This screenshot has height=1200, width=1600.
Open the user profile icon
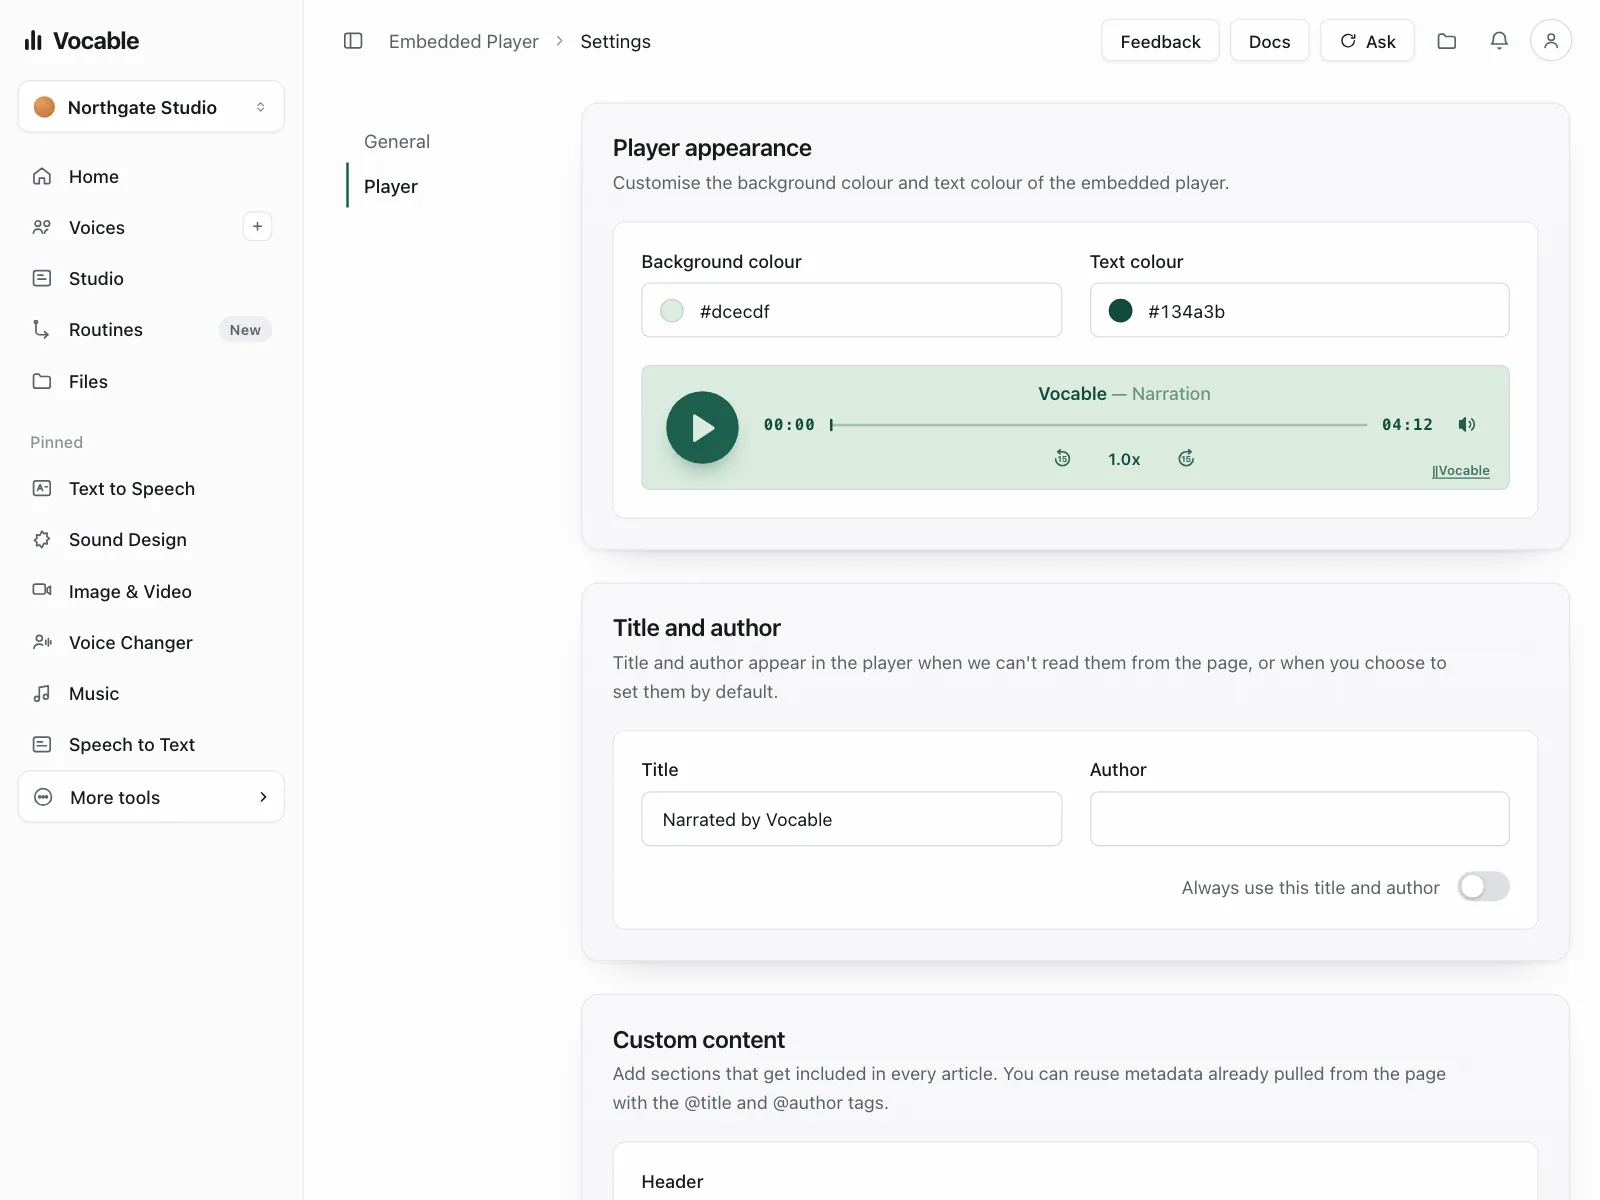pos(1551,41)
